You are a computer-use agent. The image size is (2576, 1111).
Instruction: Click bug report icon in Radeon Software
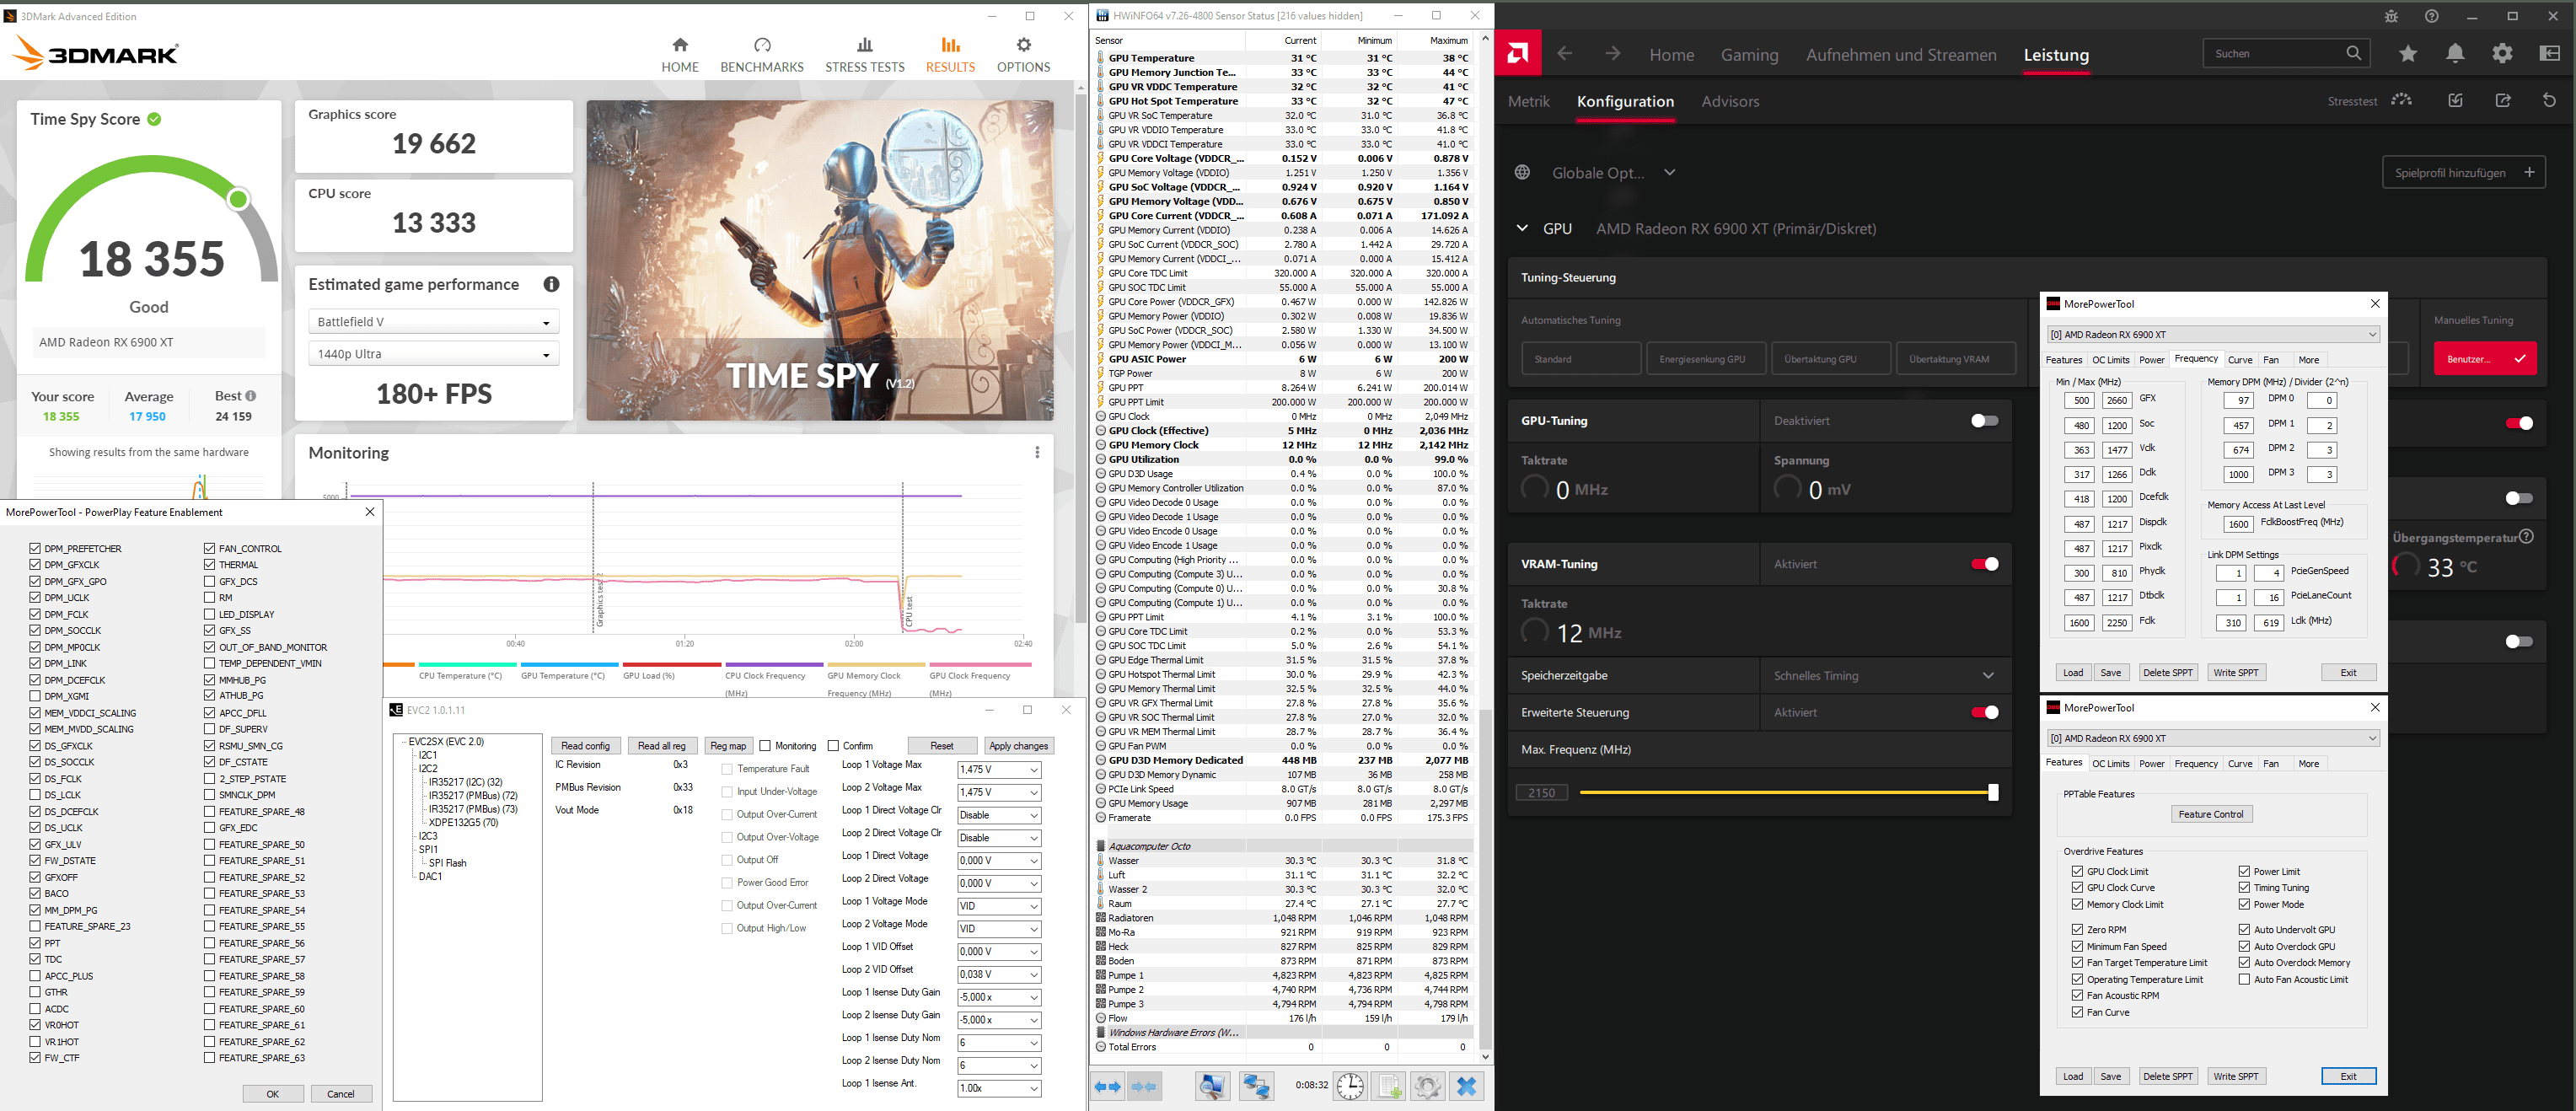coord(2391,17)
